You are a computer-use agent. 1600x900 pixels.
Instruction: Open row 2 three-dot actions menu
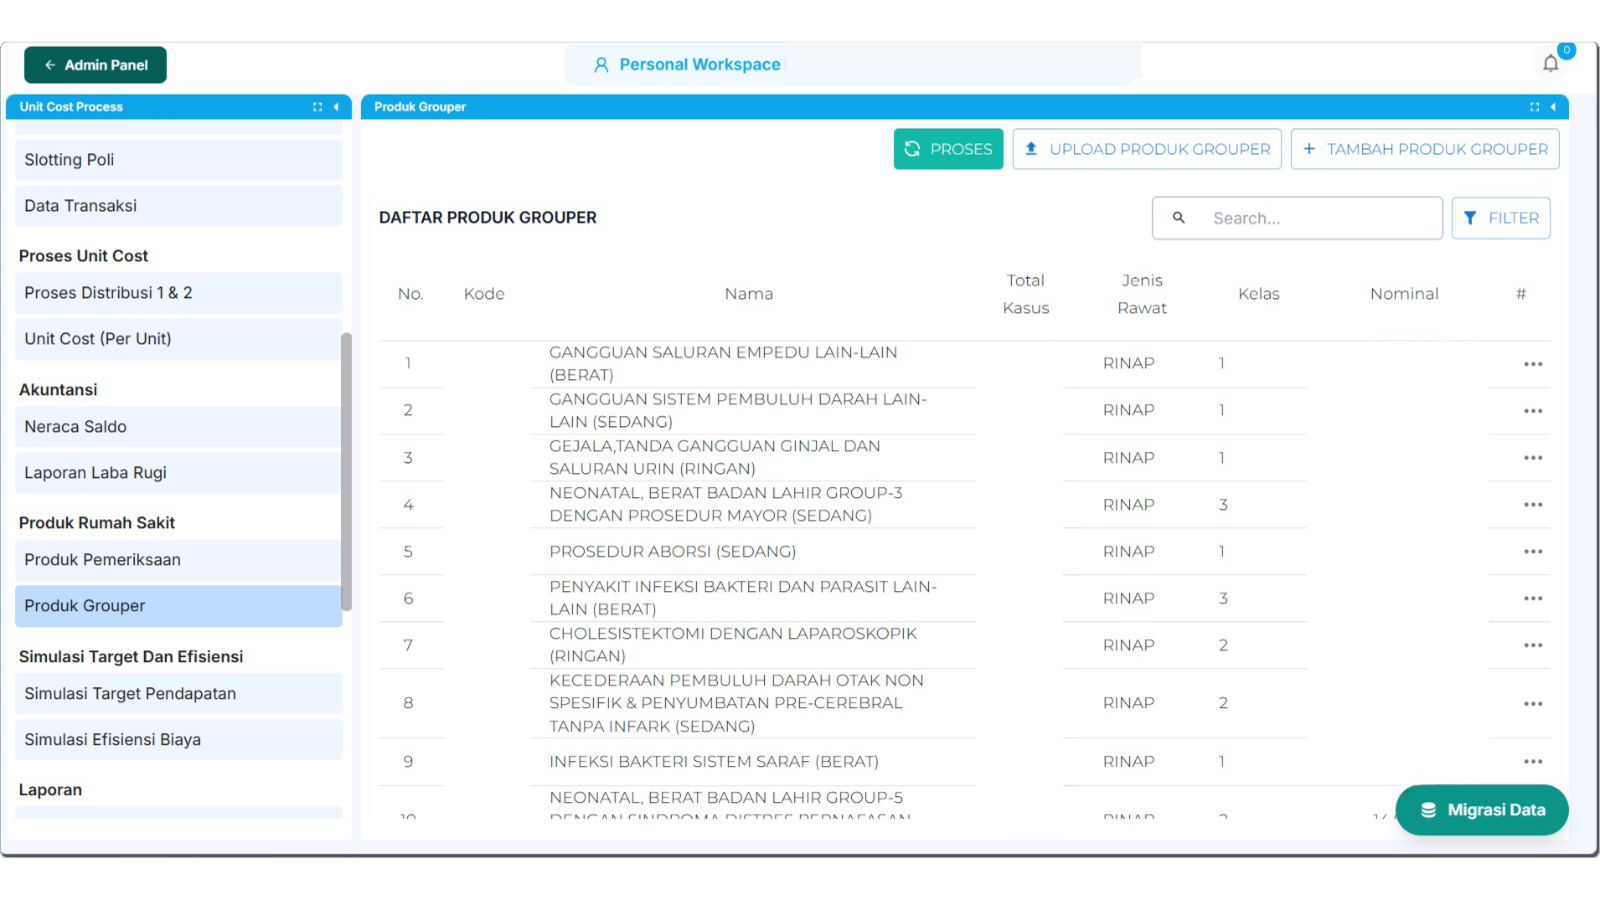pos(1533,411)
